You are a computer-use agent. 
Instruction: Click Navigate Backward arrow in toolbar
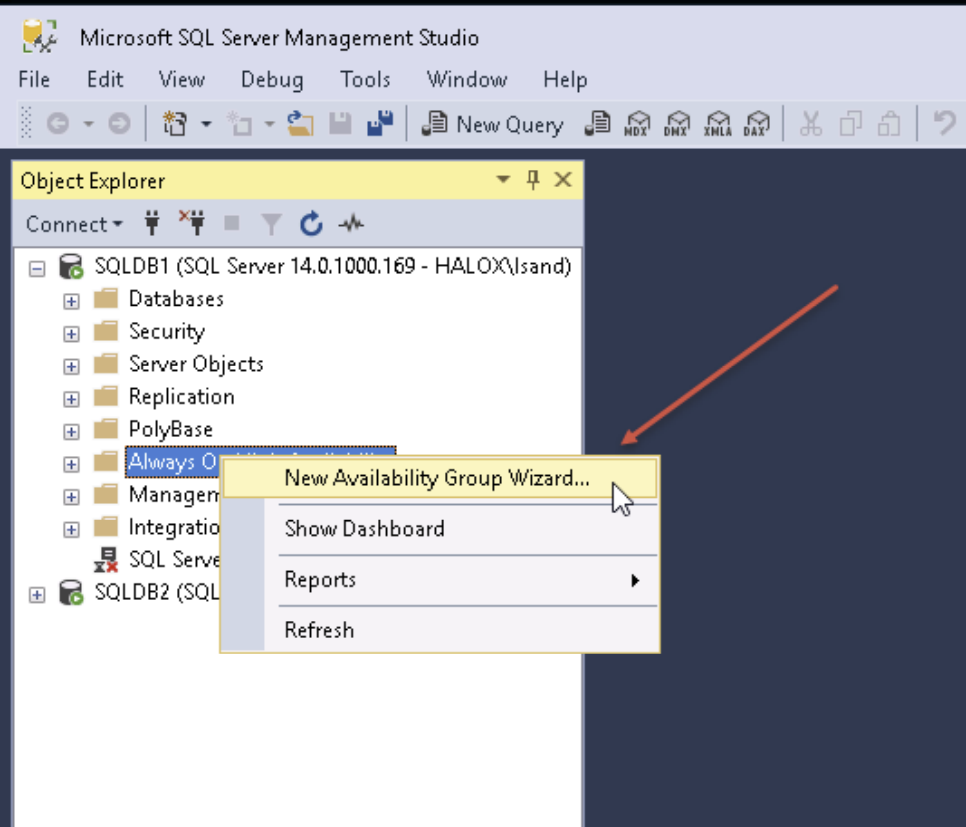click(x=57, y=124)
